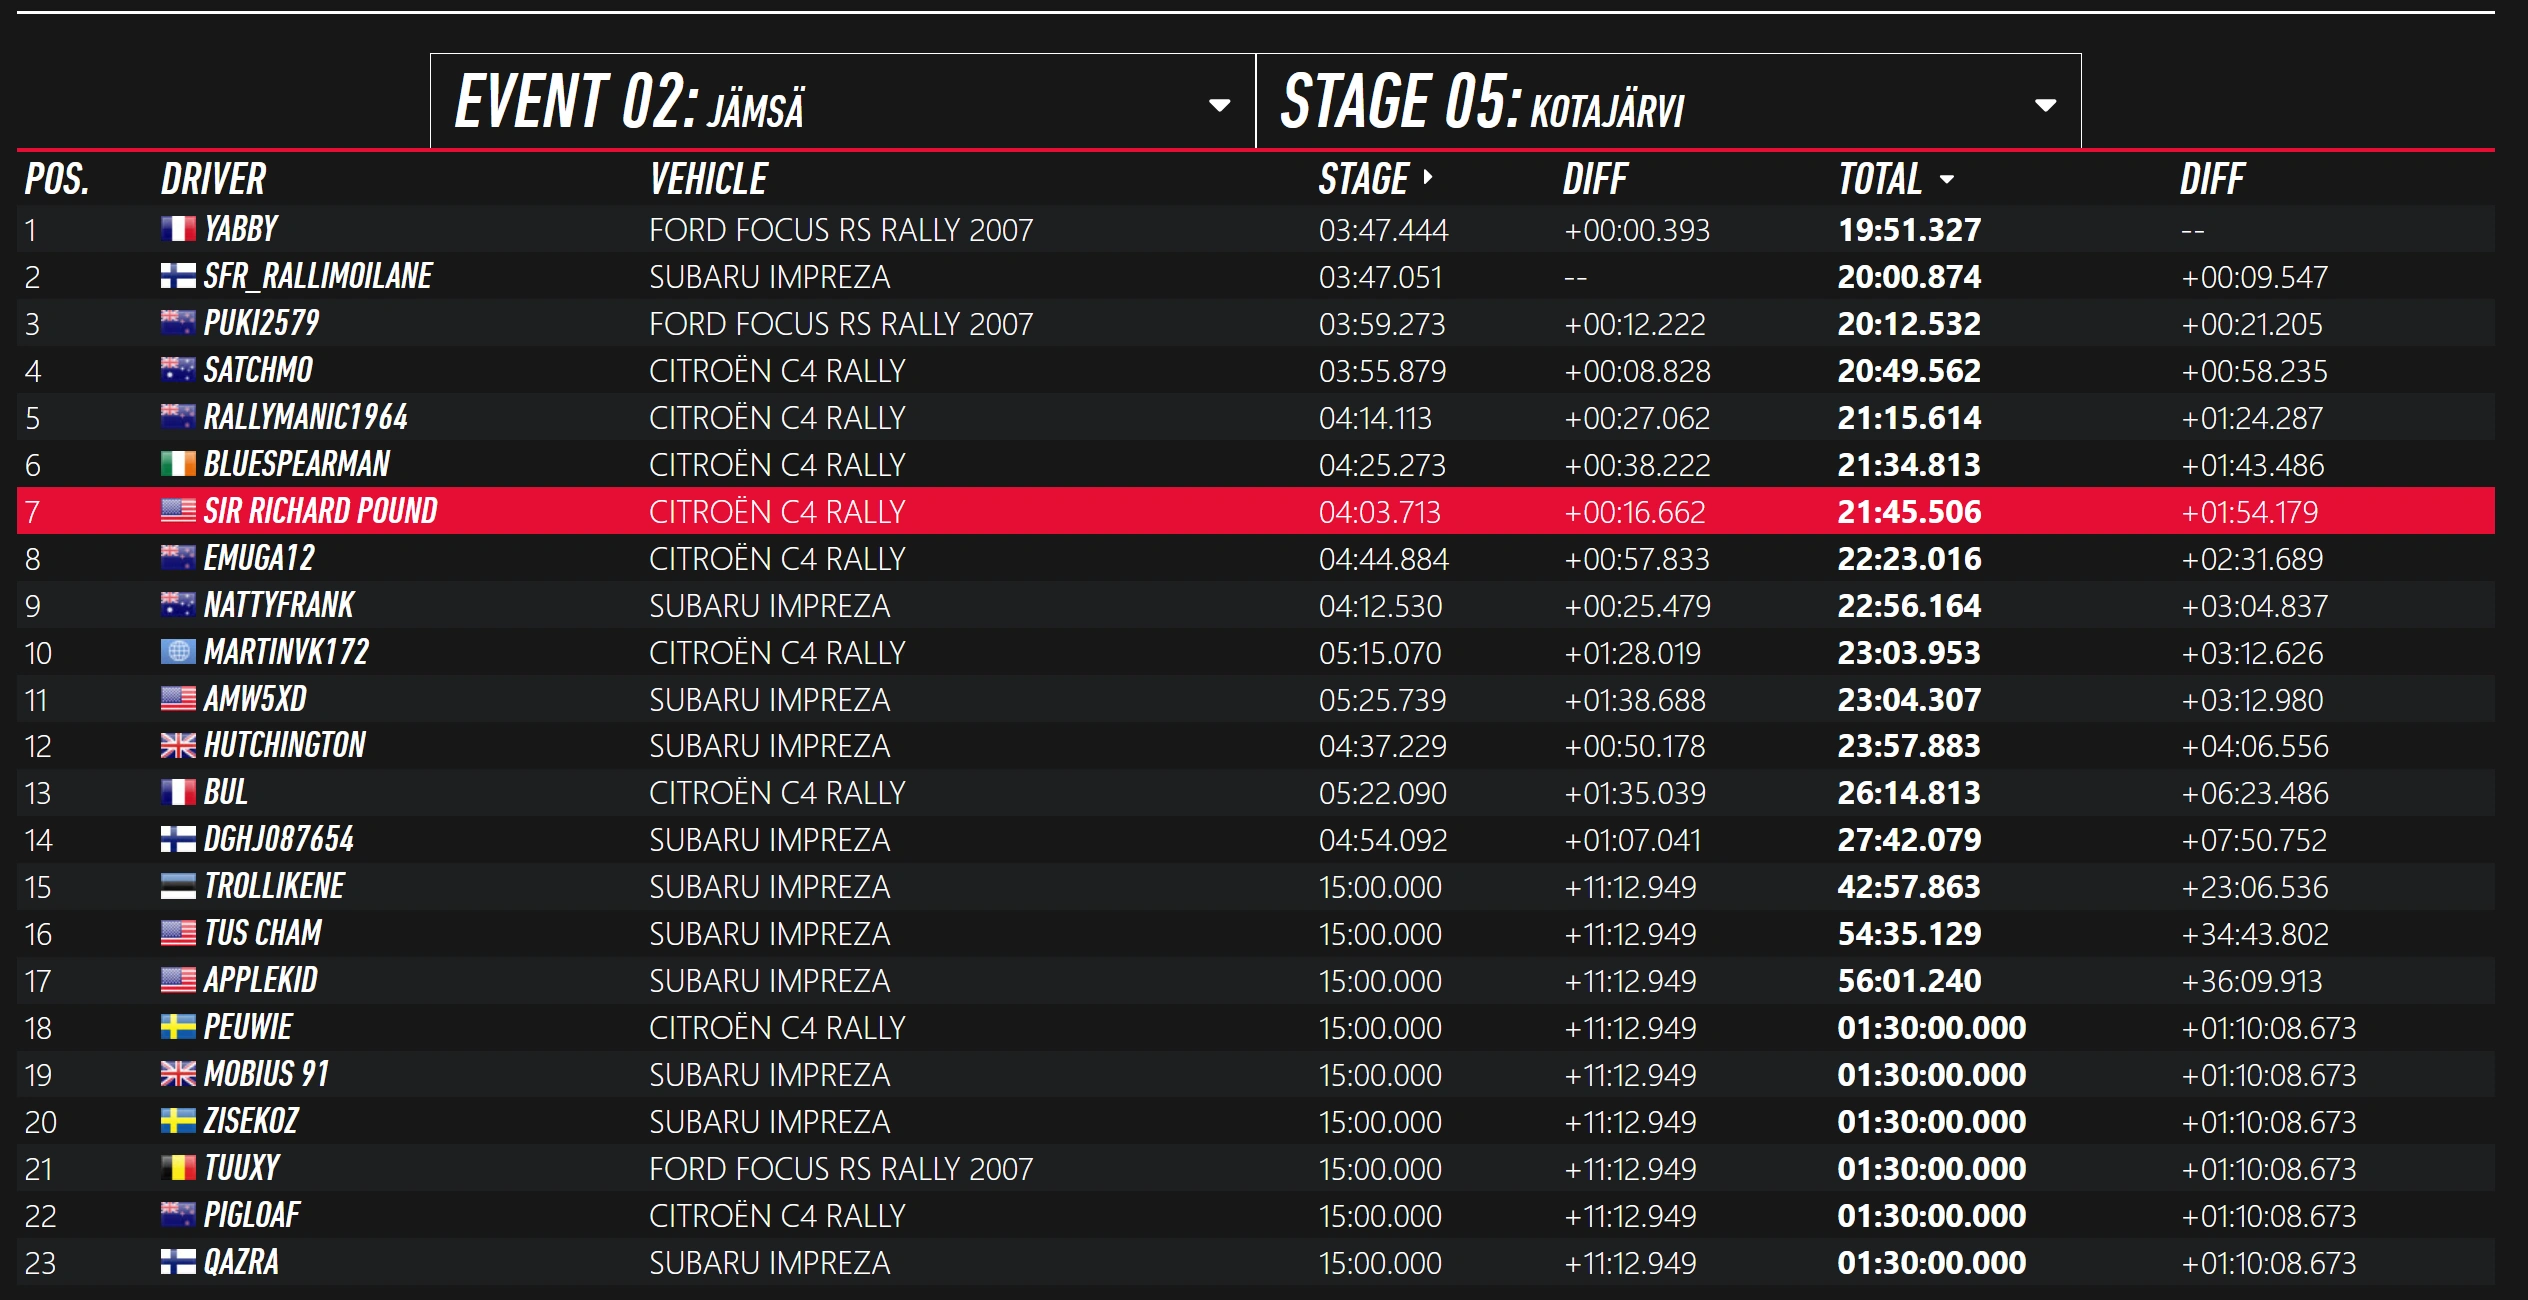Click the Estonian flag beside TROLLIKENE

178,887
